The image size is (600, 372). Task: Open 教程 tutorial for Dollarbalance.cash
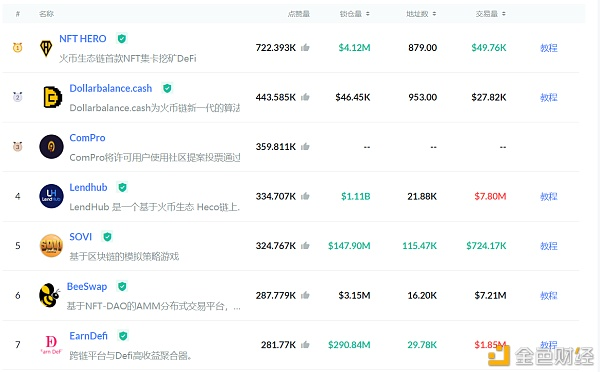(549, 98)
